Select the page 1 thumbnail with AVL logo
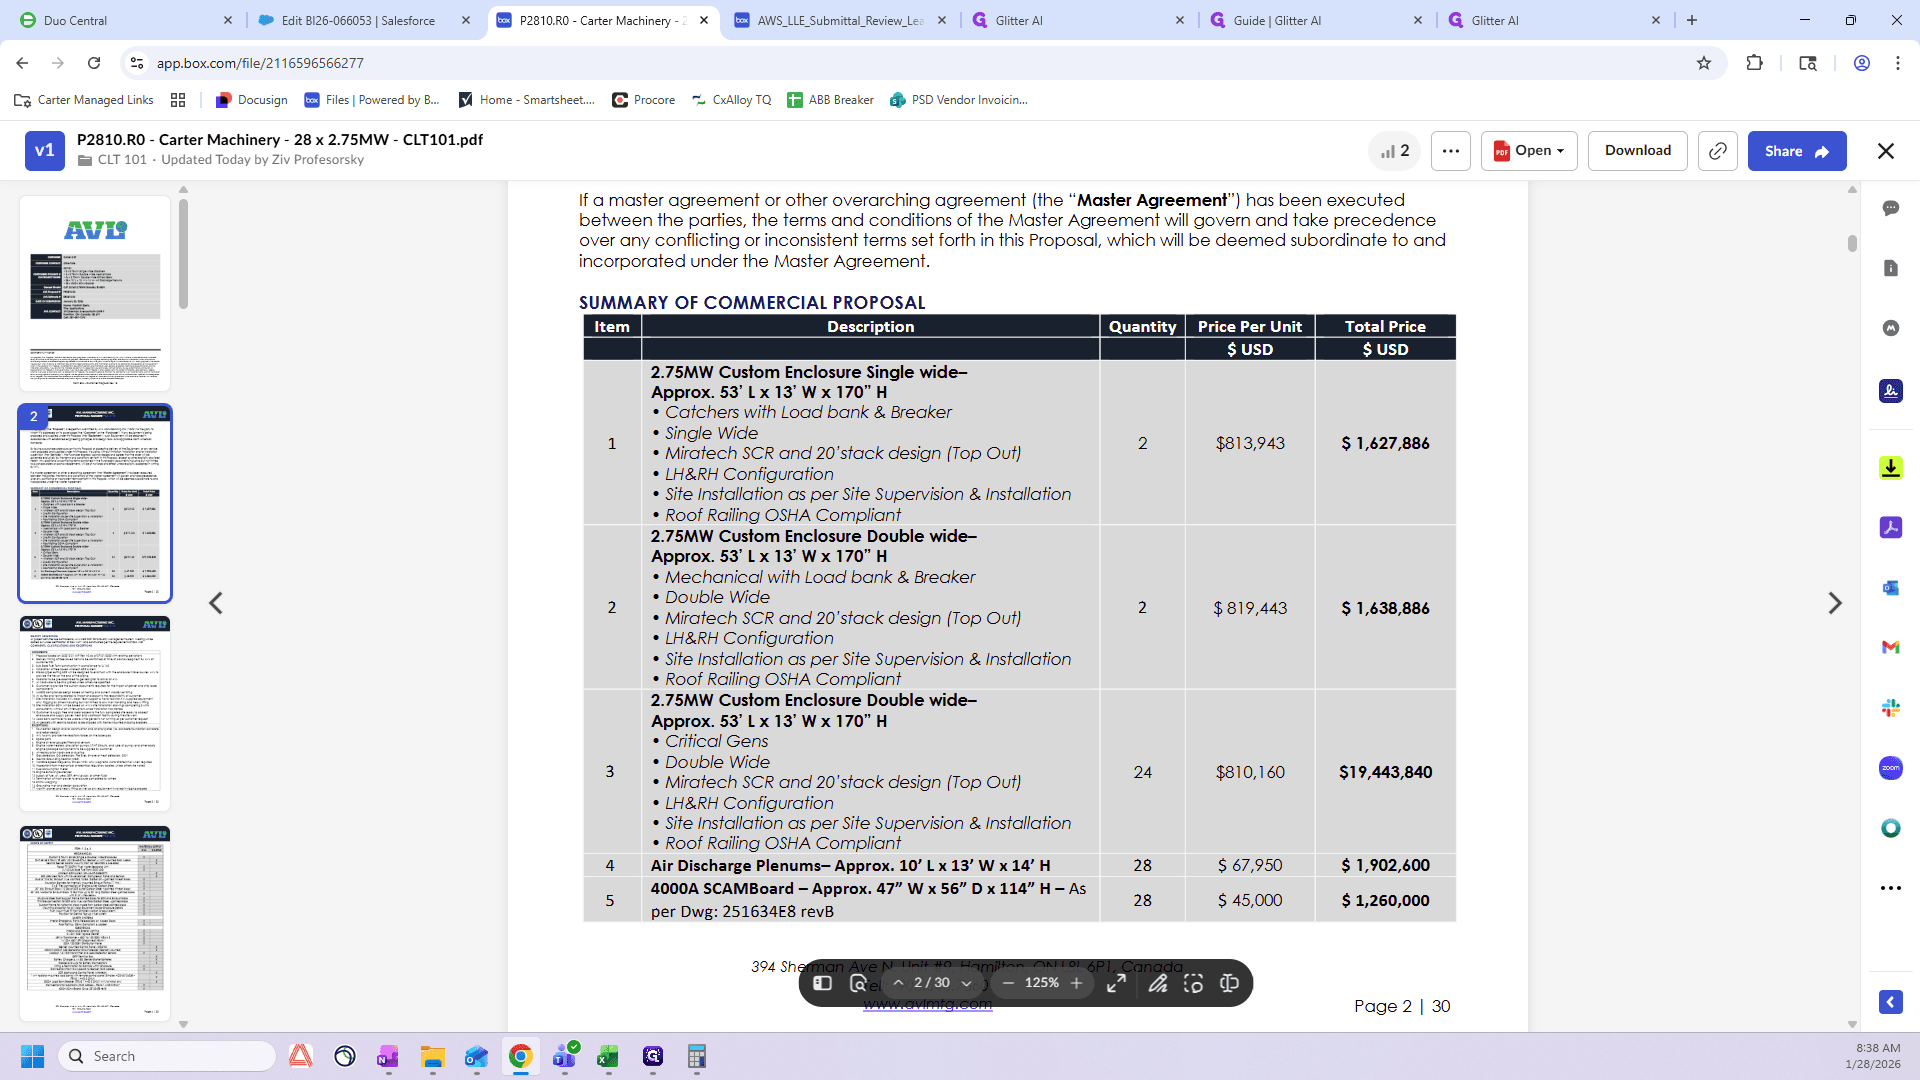 point(95,293)
